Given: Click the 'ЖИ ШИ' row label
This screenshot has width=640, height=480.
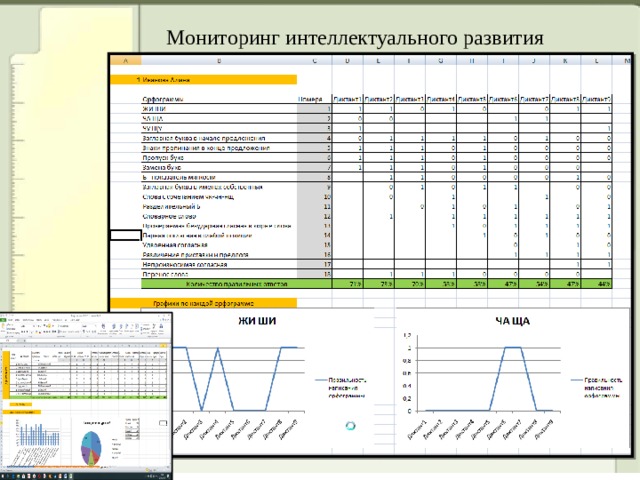Looking at the screenshot, I should (x=154, y=109).
